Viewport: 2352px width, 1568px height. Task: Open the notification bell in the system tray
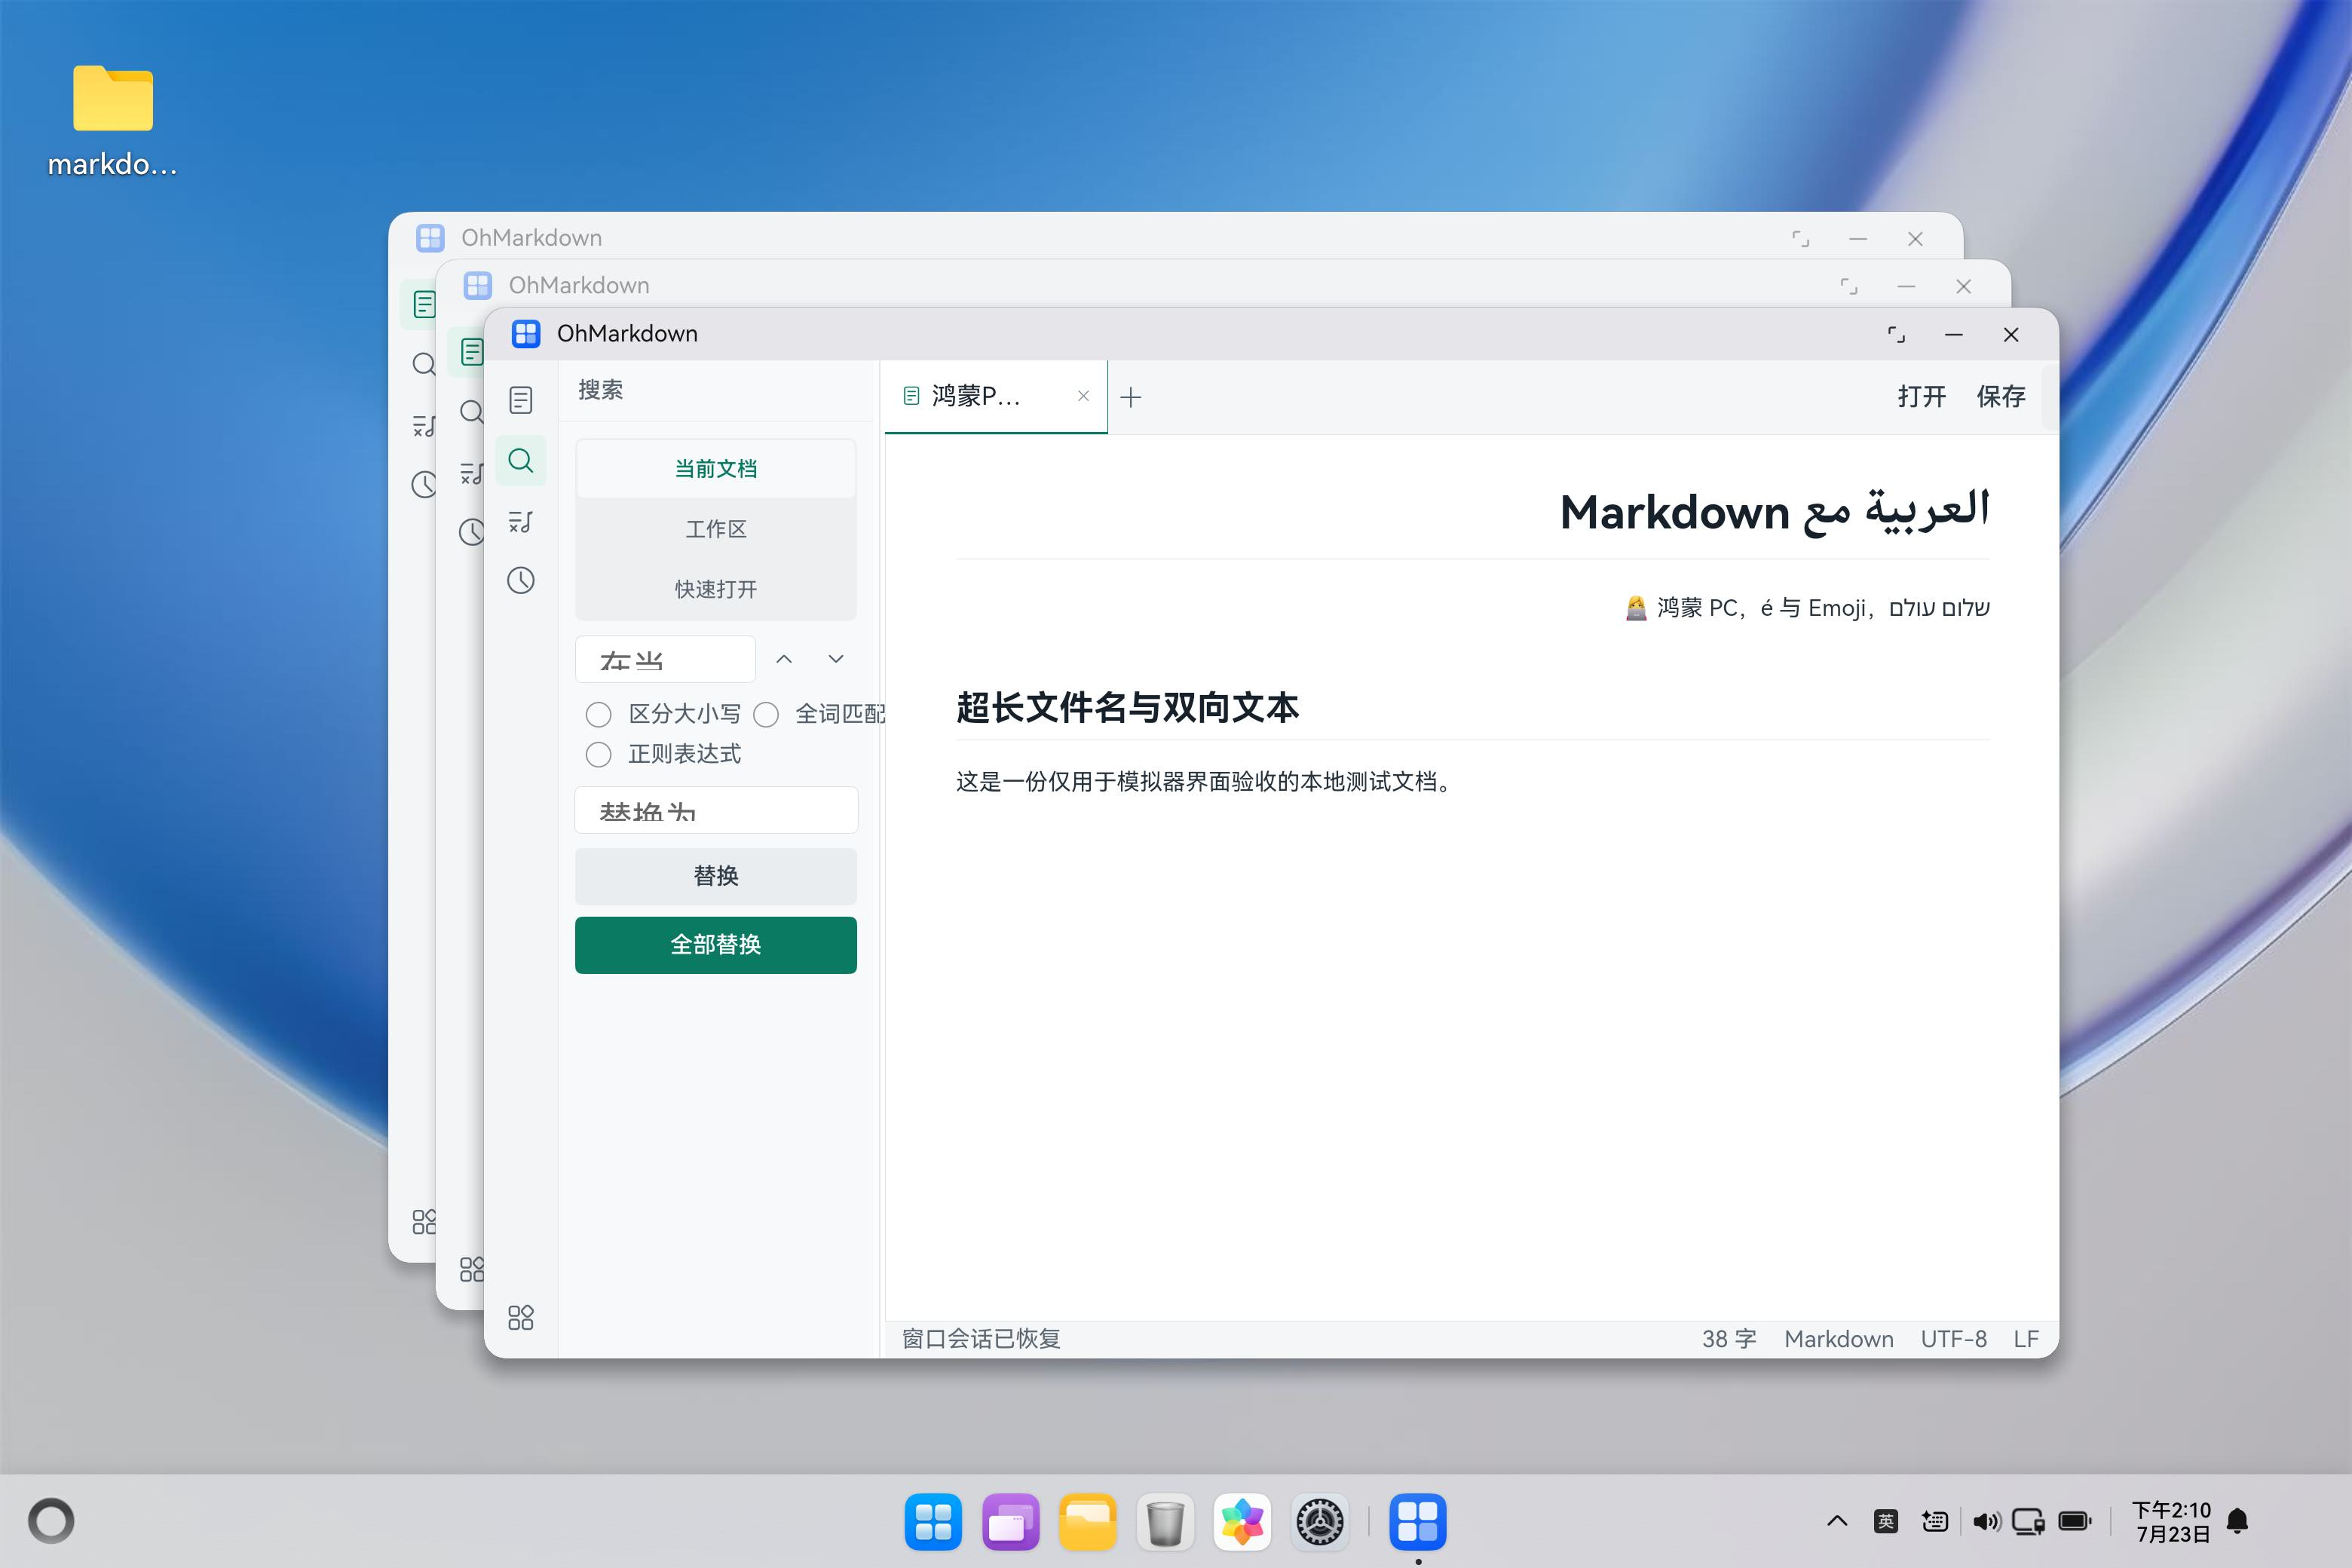tap(2238, 1522)
